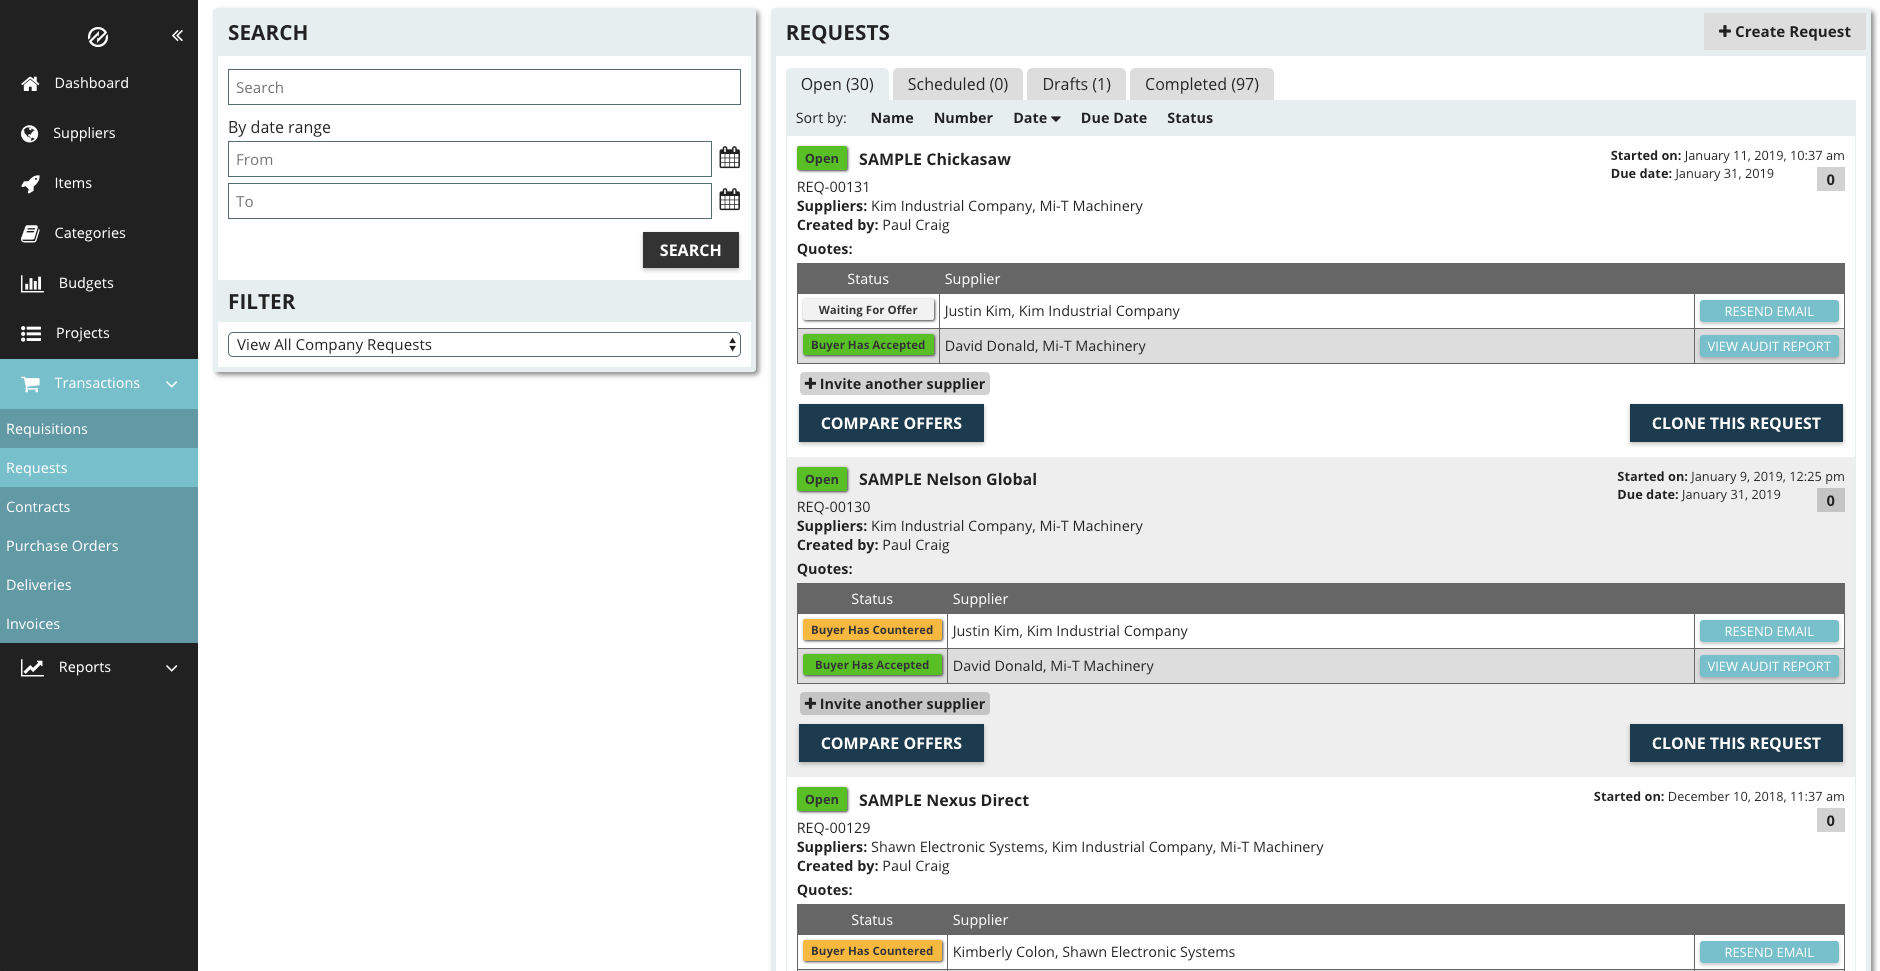Select the Suppliers icon in sidebar
The width and height of the screenshot is (1880, 971).
[31, 133]
